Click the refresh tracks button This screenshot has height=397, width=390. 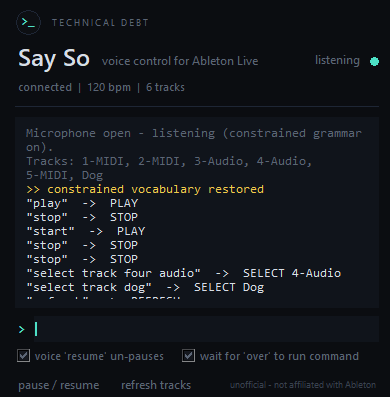(156, 385)
